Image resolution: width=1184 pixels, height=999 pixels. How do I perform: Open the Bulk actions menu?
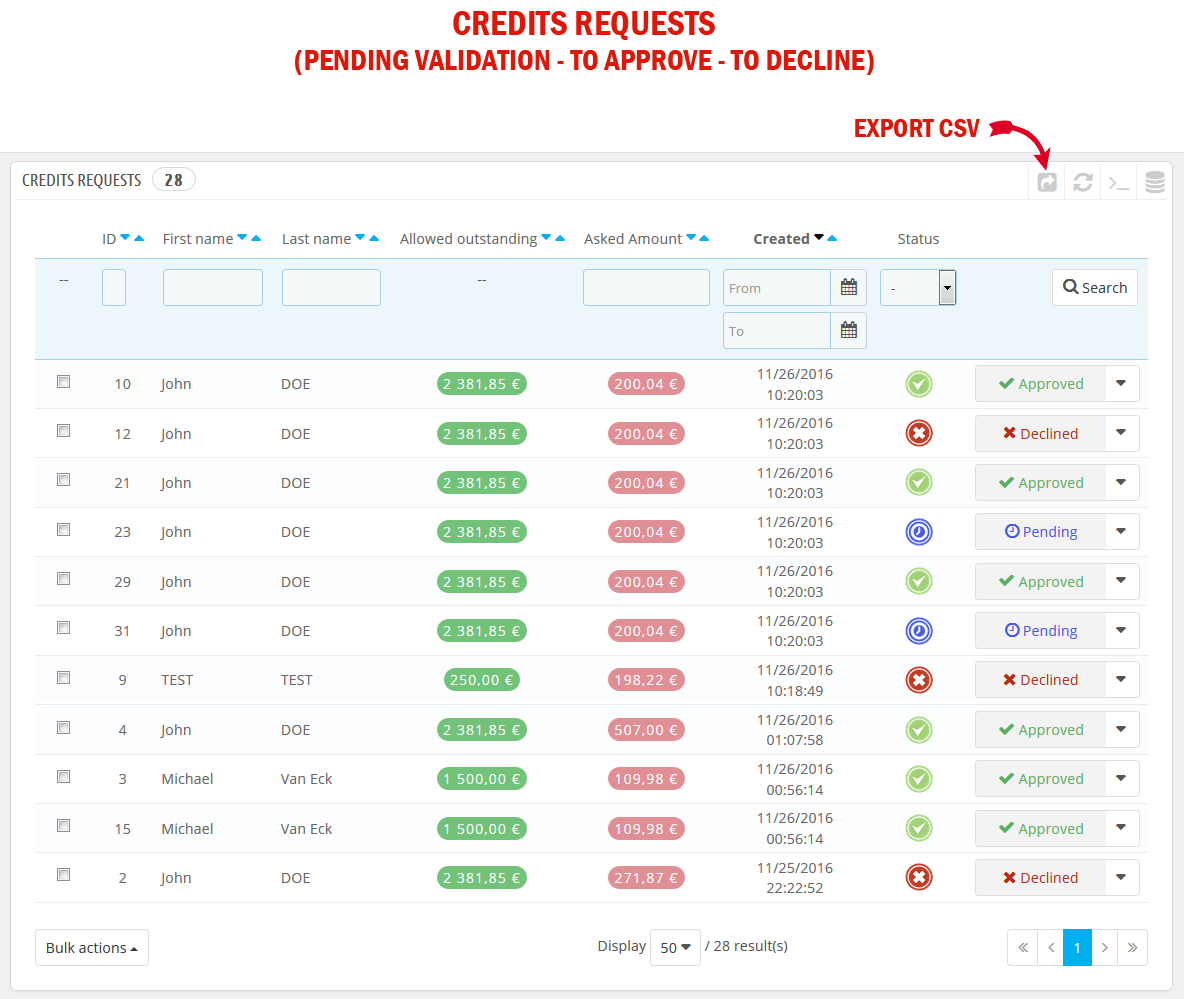coord(91,948)
